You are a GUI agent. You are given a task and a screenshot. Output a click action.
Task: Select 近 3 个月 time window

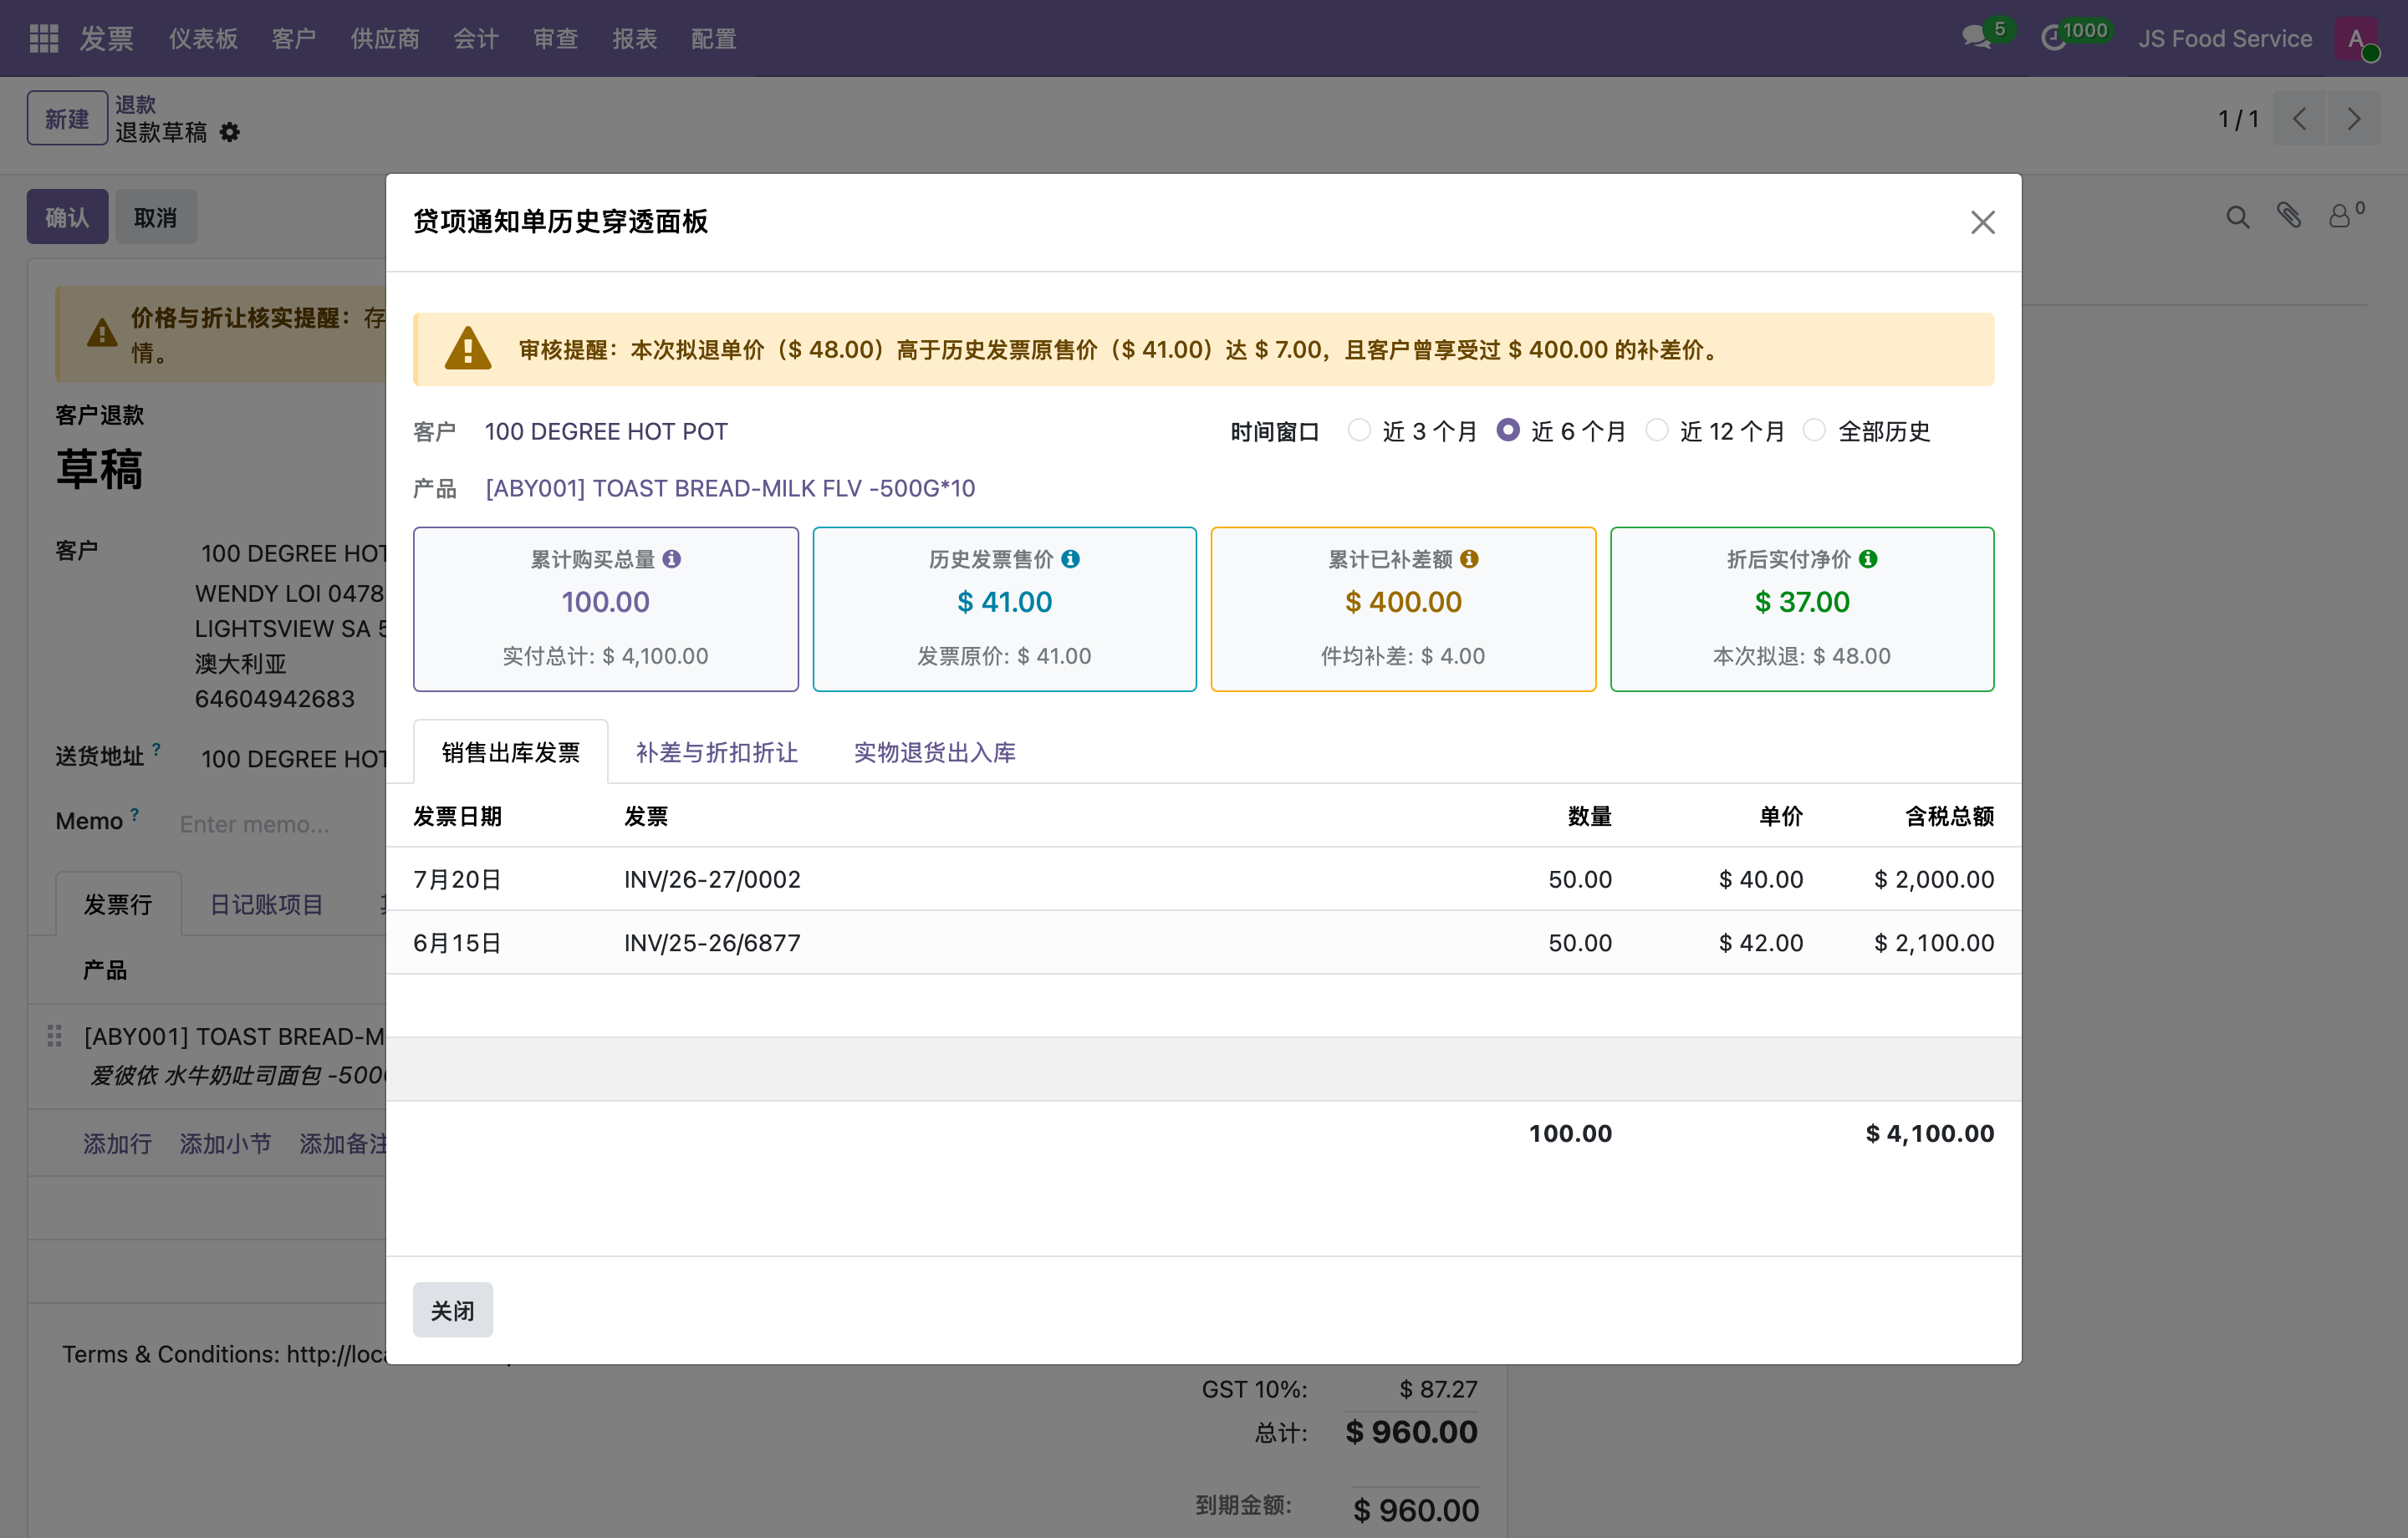pos(1359,430)
